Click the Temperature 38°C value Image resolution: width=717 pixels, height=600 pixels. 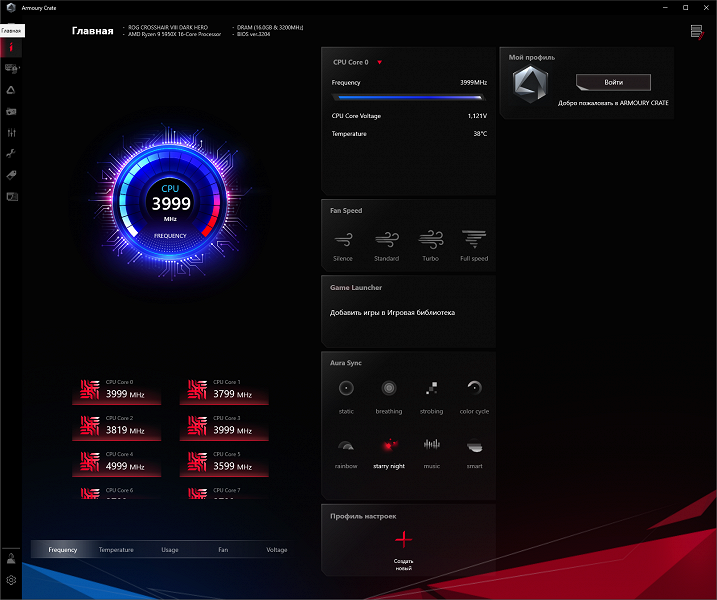point(480,134)
